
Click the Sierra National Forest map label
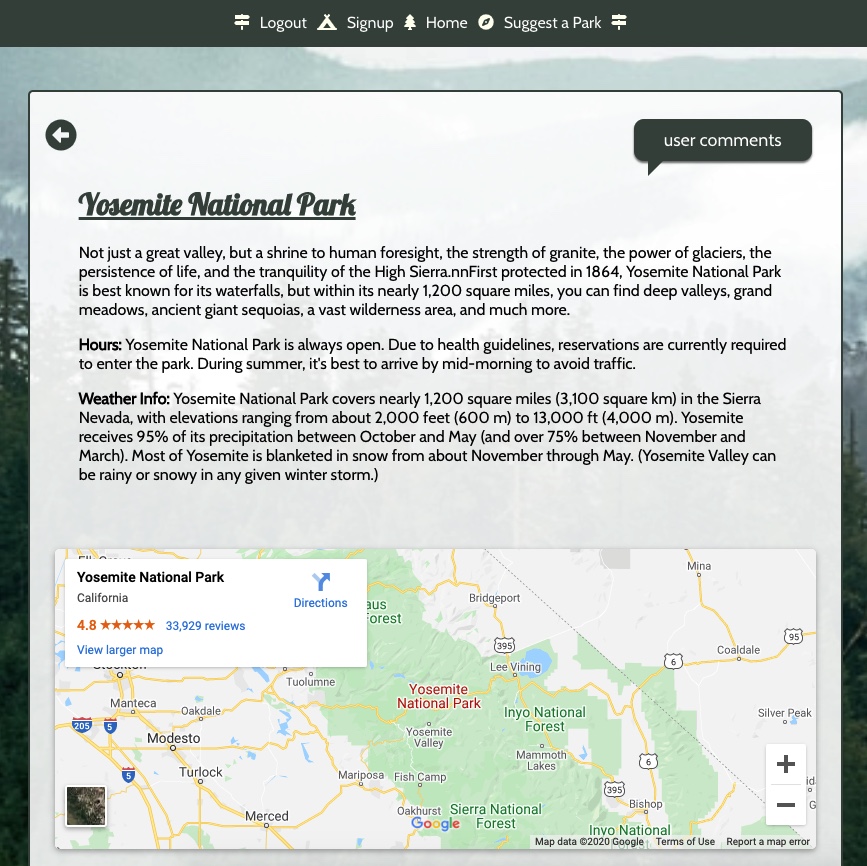pyautogui.click(x=496, y=816)
